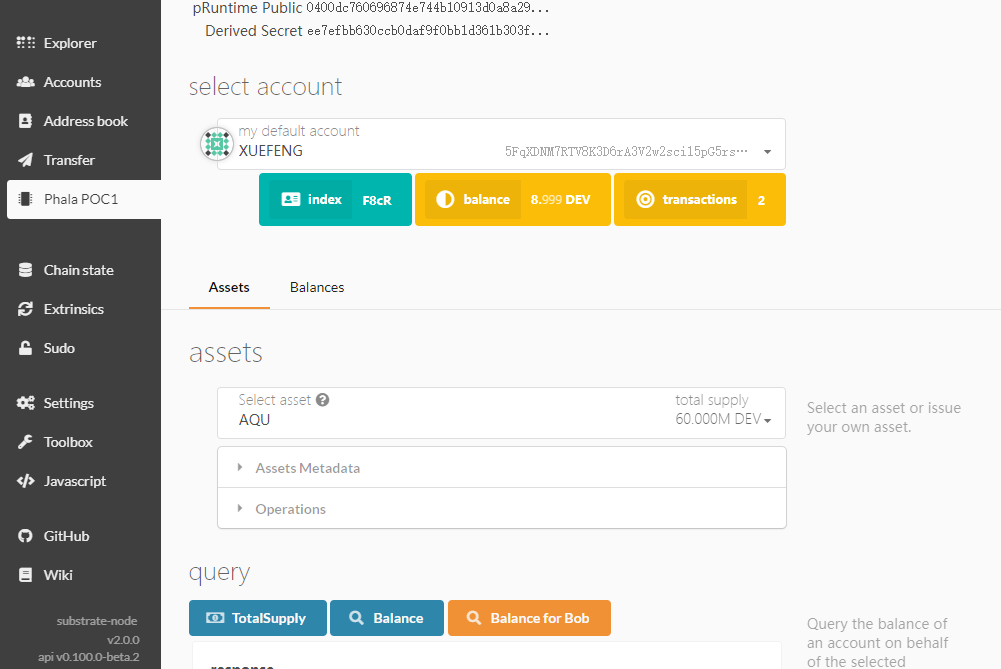Open the GitHub link in the sidebar
The height and width of the screenshot is (669, 1001).
pos(66,536)
